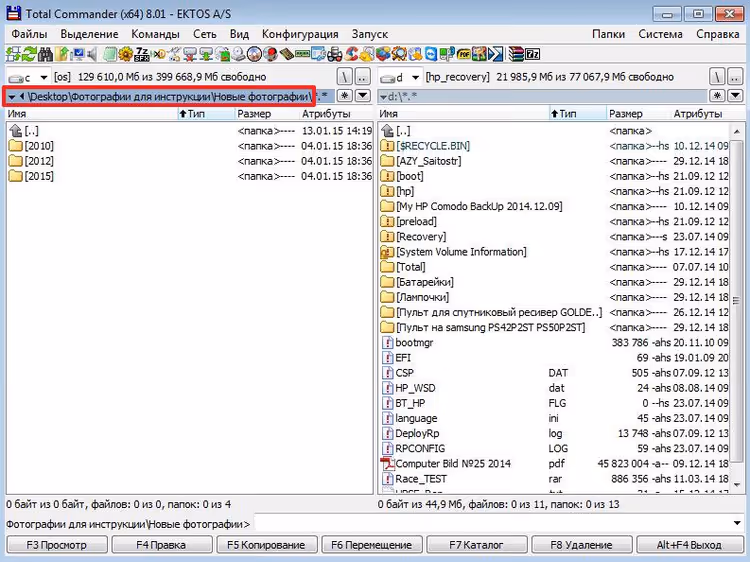This screenshot has width=750, height=562.
Task: Open the Файлы menu
Action: pos(29,34)
